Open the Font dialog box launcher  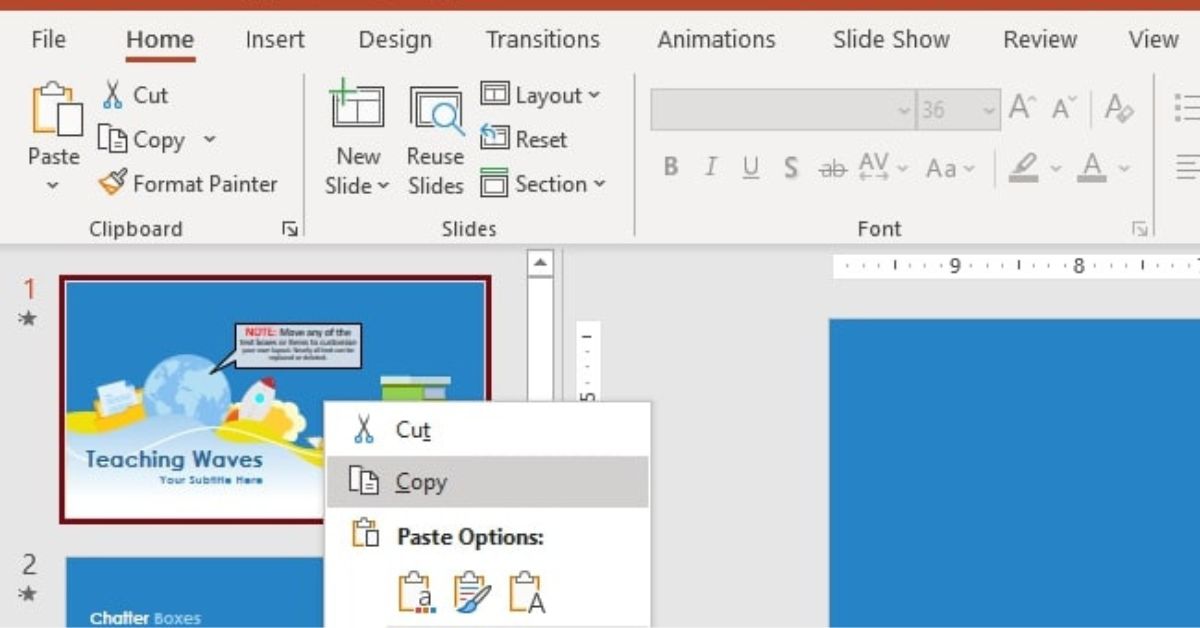pos(1139,228)
